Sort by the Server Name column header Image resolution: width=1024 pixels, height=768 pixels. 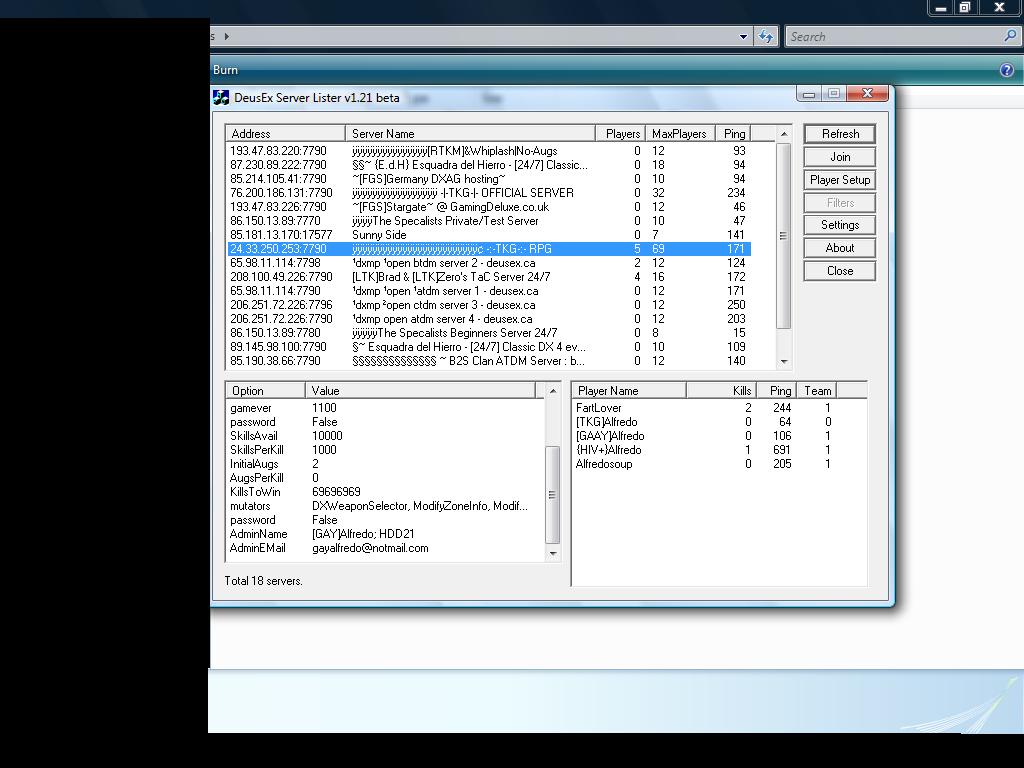click(x=470, y=134)
